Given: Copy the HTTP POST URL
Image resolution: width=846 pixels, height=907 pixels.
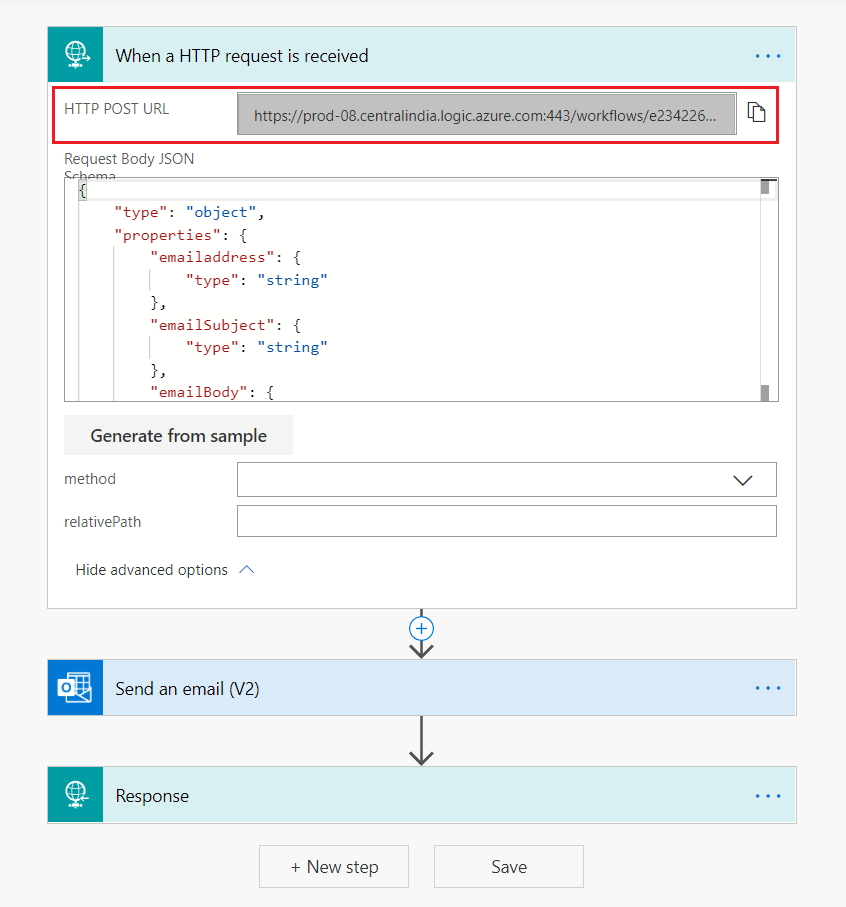Looking at the screenshot, I should click(757, 113).
